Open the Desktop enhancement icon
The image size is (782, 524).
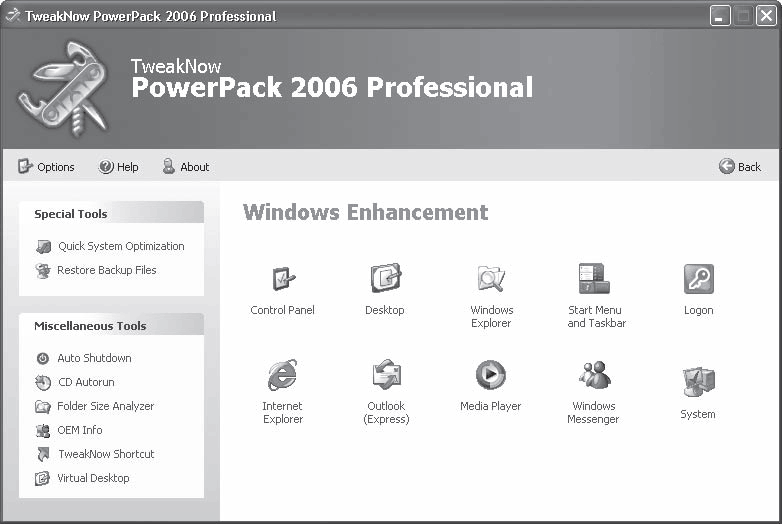click(386, 278)
